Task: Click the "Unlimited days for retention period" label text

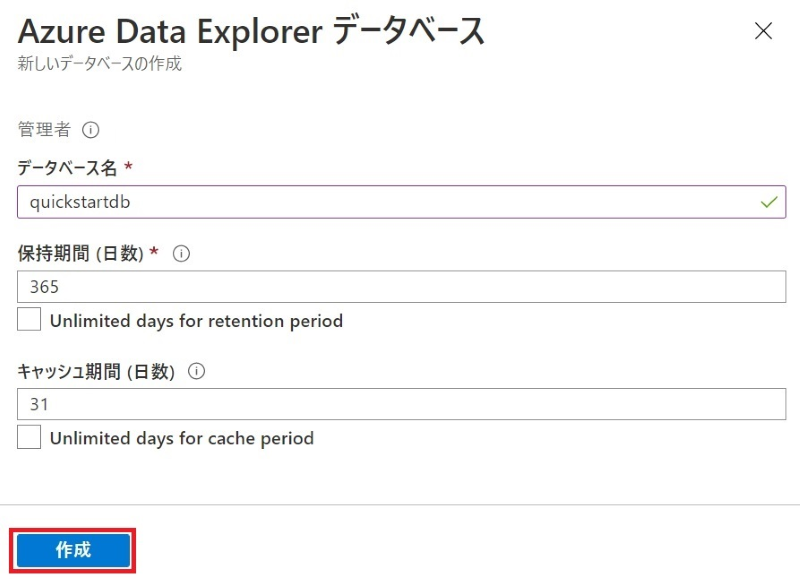Action: [x=196, y=321]
